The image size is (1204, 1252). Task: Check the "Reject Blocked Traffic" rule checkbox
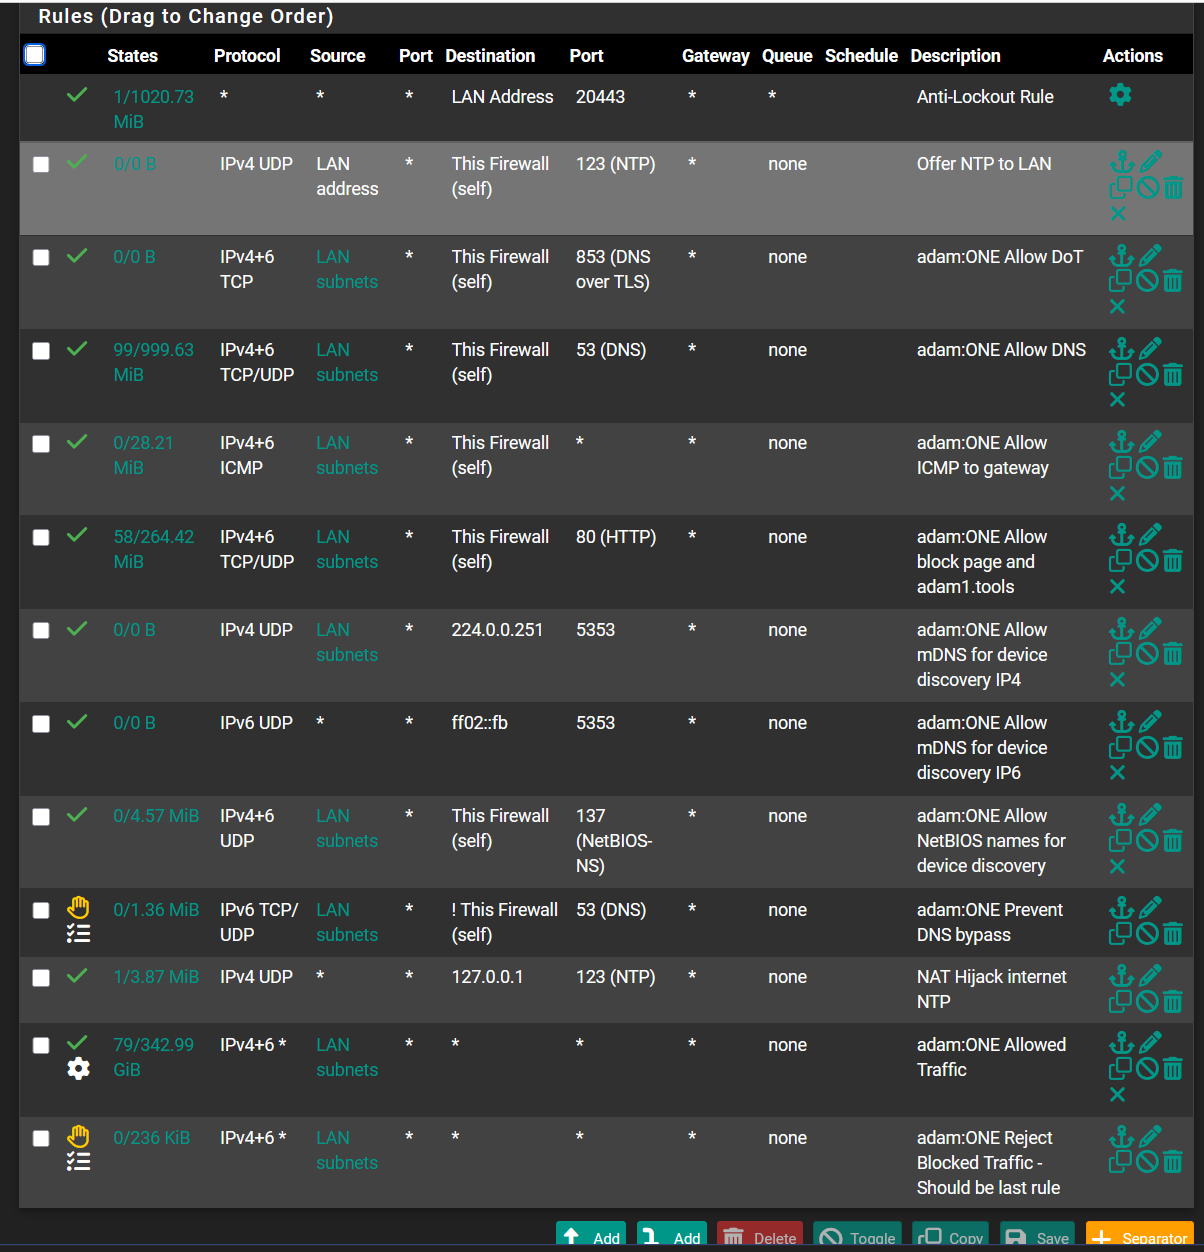(x=40, y=1138)
